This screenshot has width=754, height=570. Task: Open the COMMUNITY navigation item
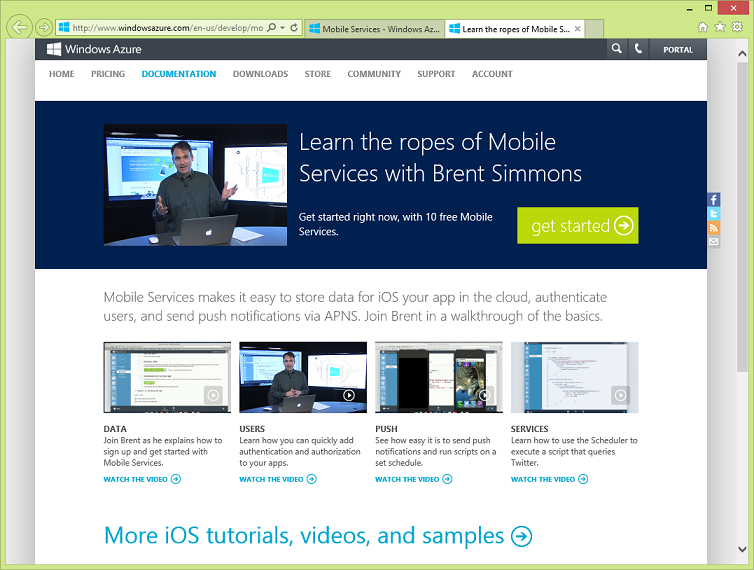pyautogui.click(x=374, y=74)
